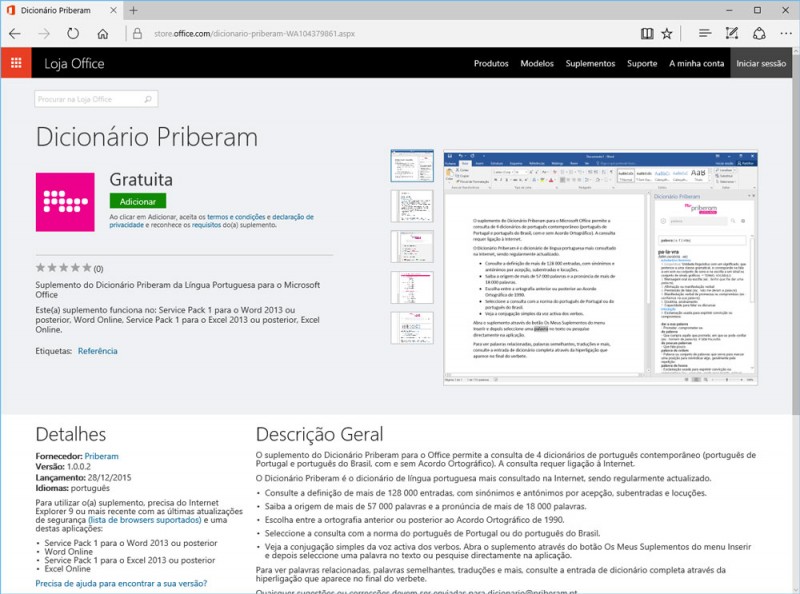
Task: Open the Office app launcher grid
Action: tap(15, 63)
